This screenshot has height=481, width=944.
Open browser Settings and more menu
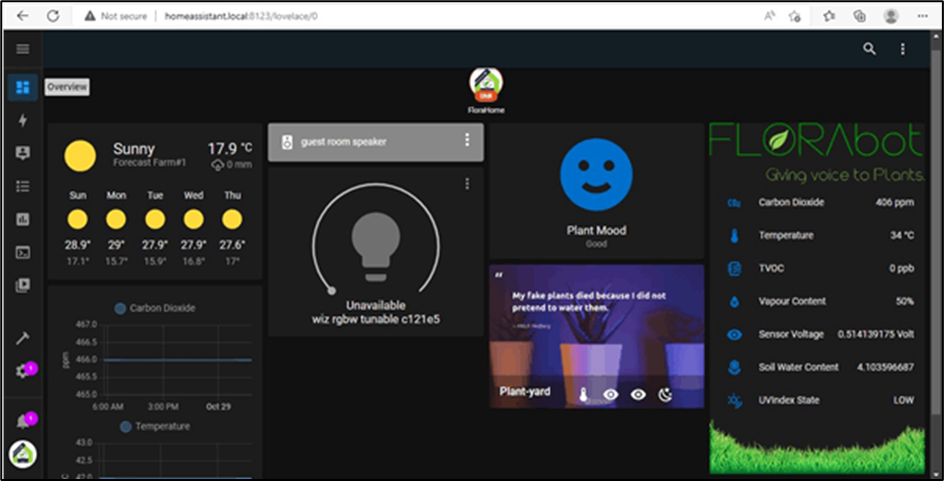924,16
